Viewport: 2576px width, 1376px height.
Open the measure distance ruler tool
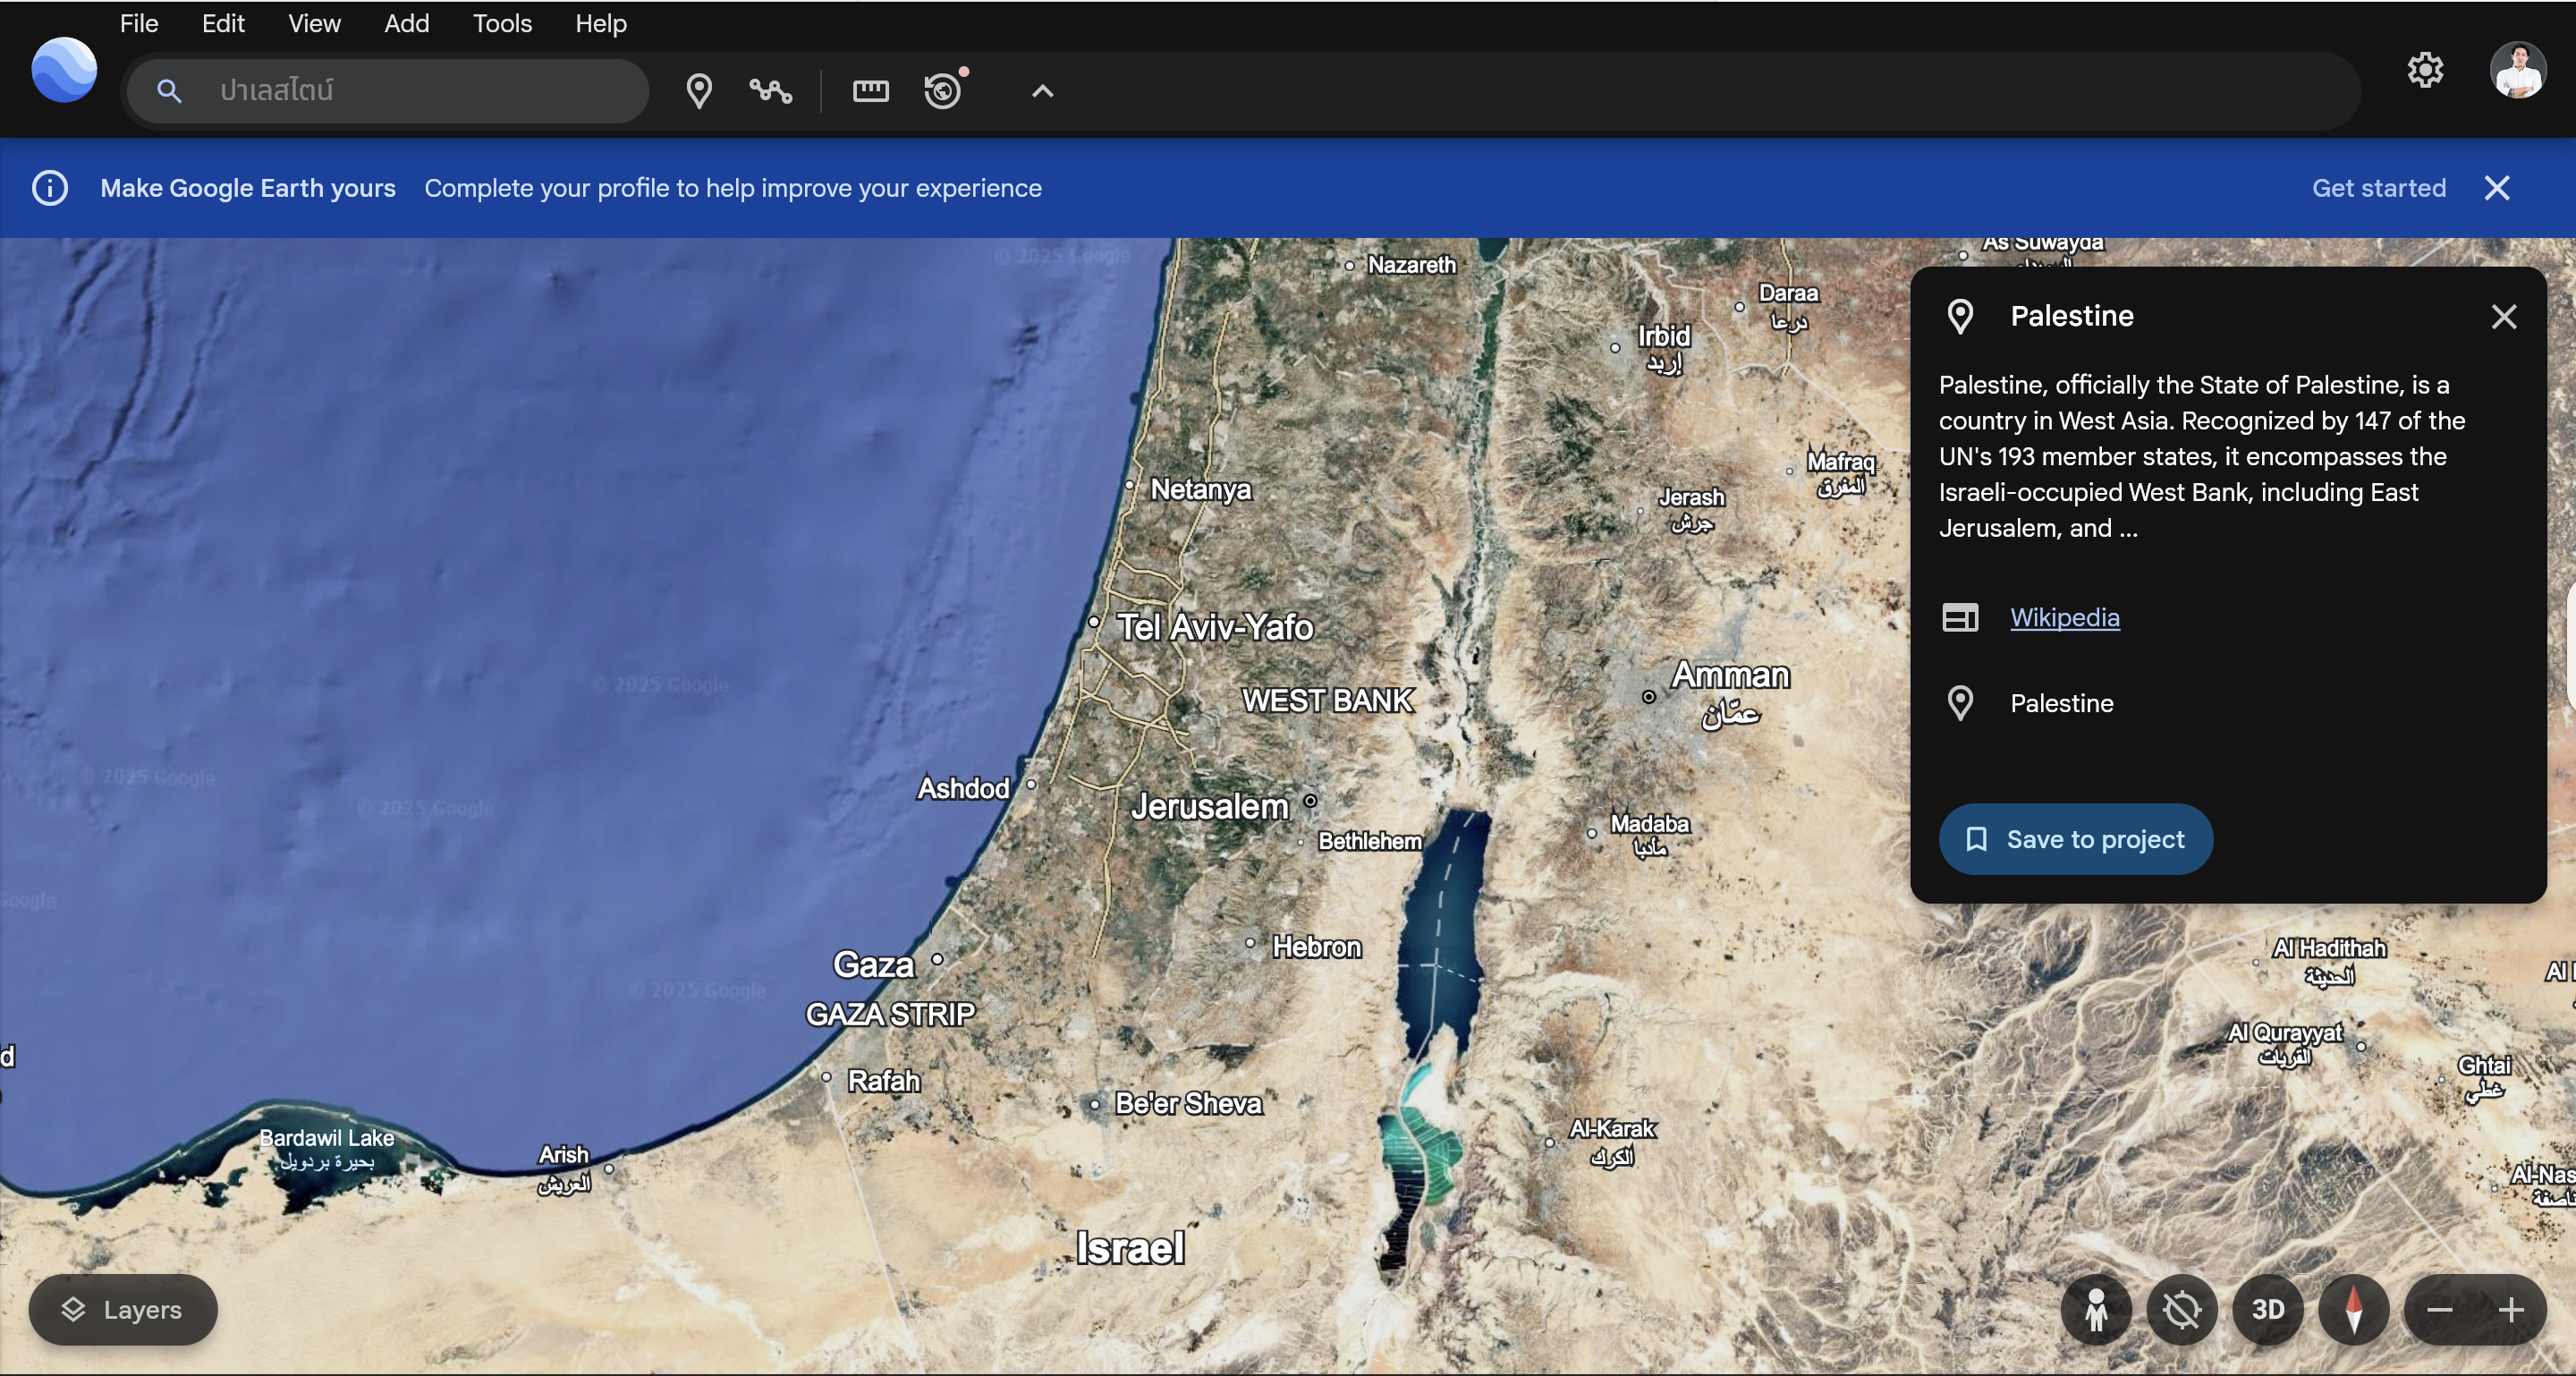click(x=870, y=91)
